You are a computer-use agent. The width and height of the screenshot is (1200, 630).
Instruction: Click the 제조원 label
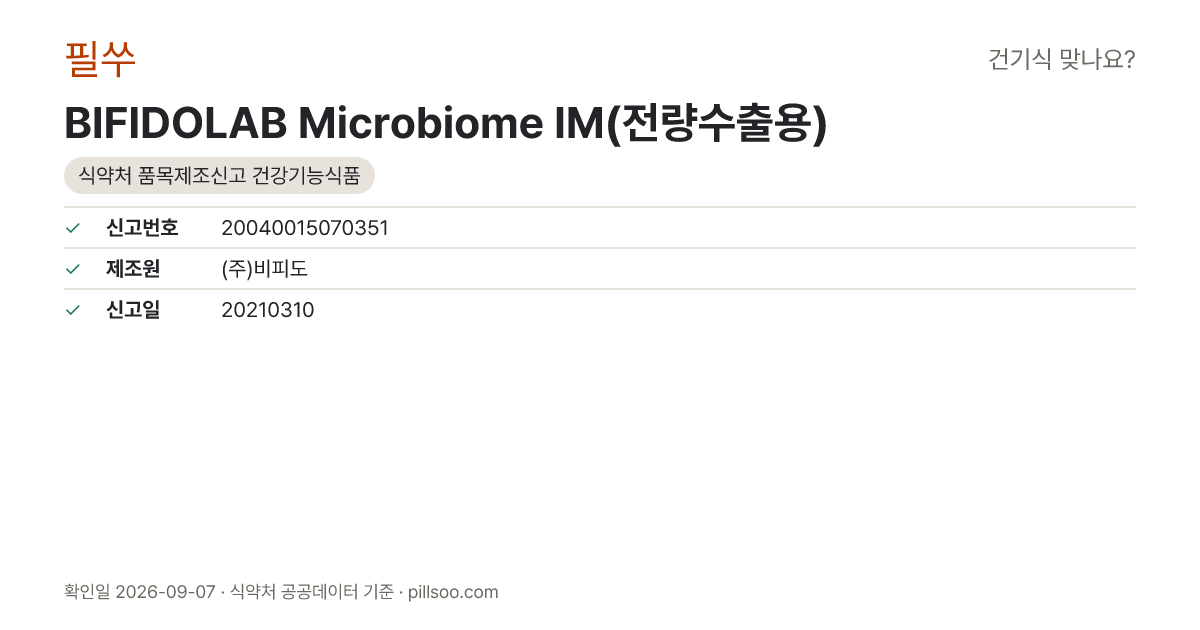[133, 269]
